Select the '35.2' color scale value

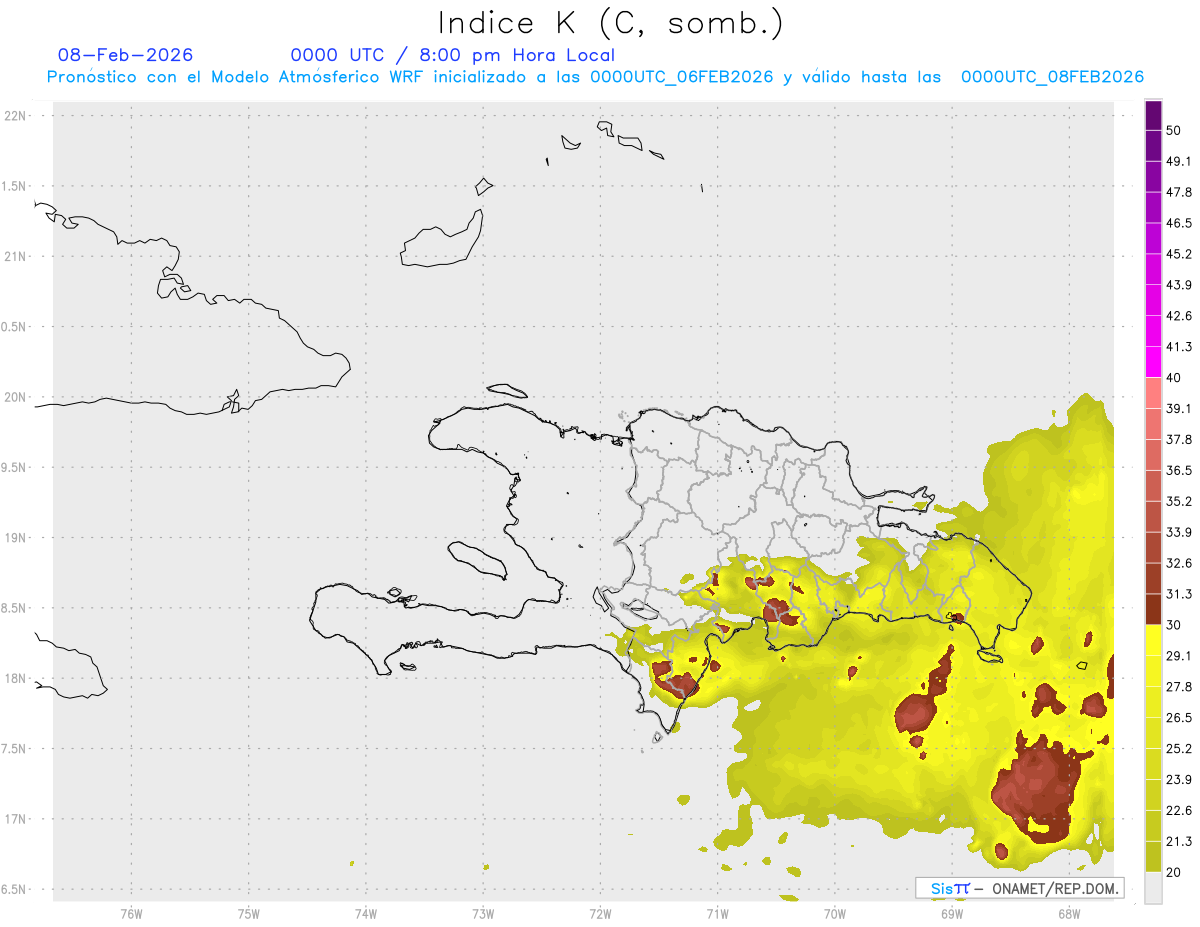[1179, 501]
